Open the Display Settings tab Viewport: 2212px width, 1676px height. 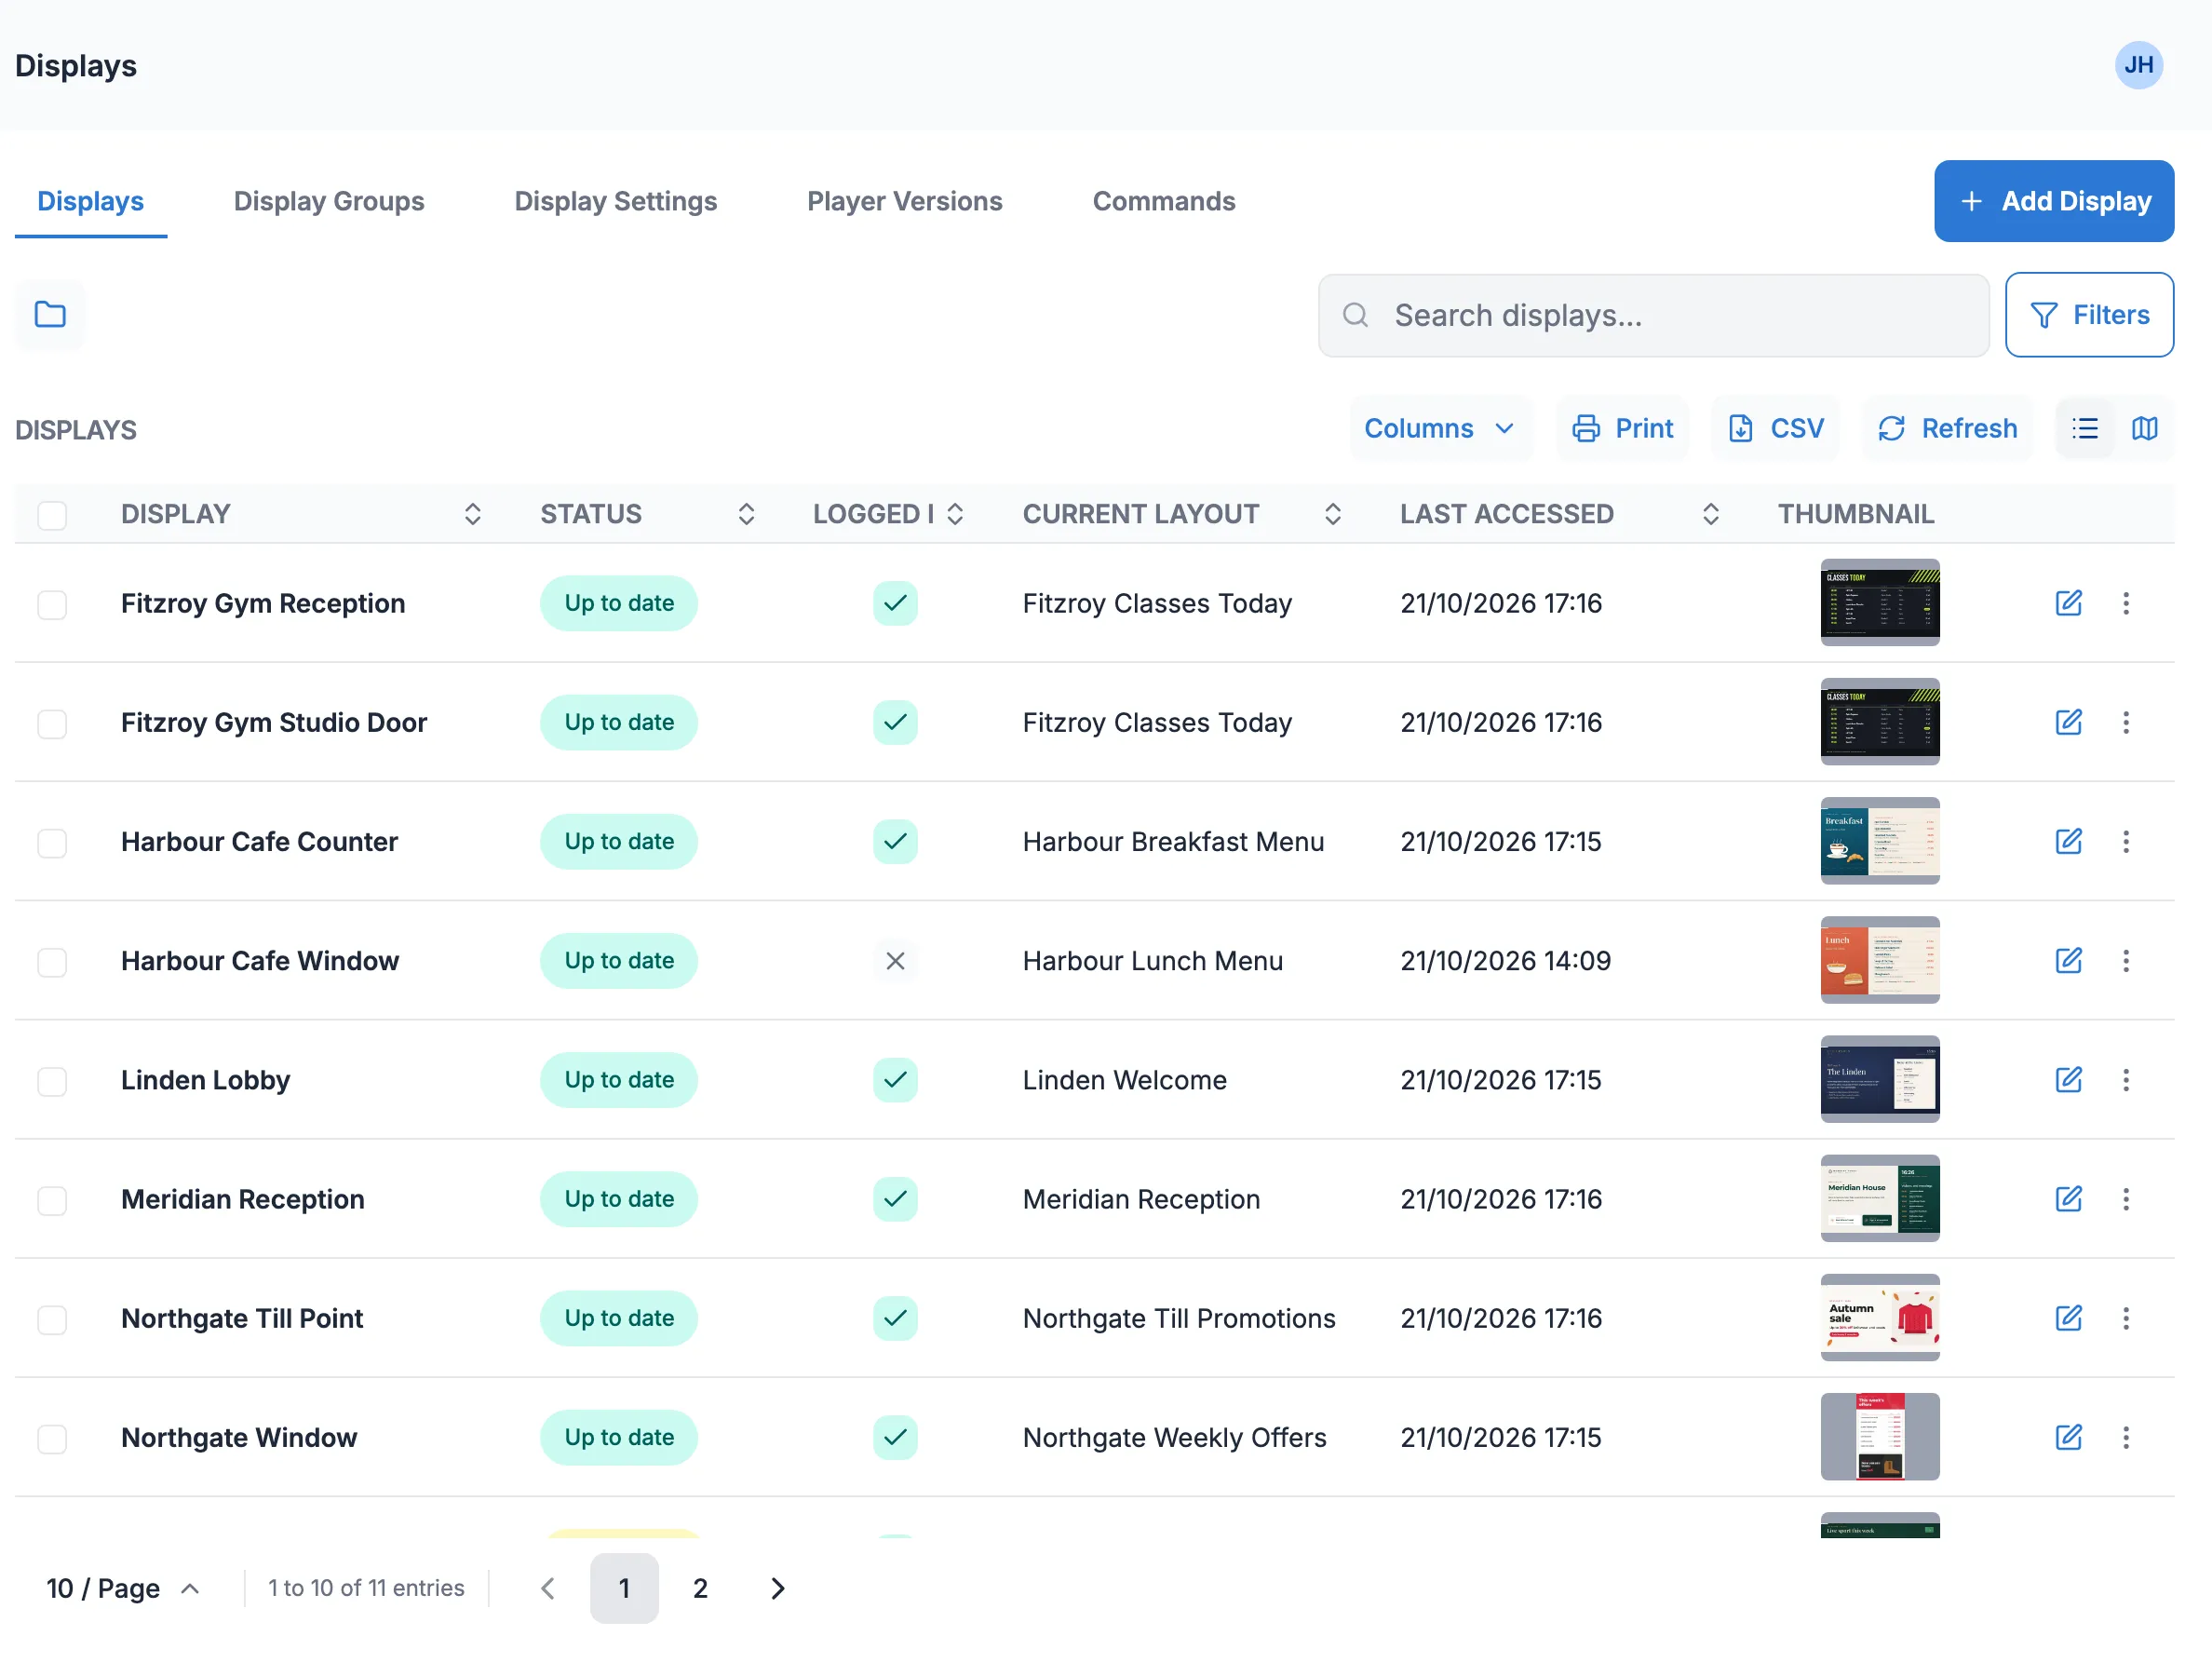coord(615,201)
